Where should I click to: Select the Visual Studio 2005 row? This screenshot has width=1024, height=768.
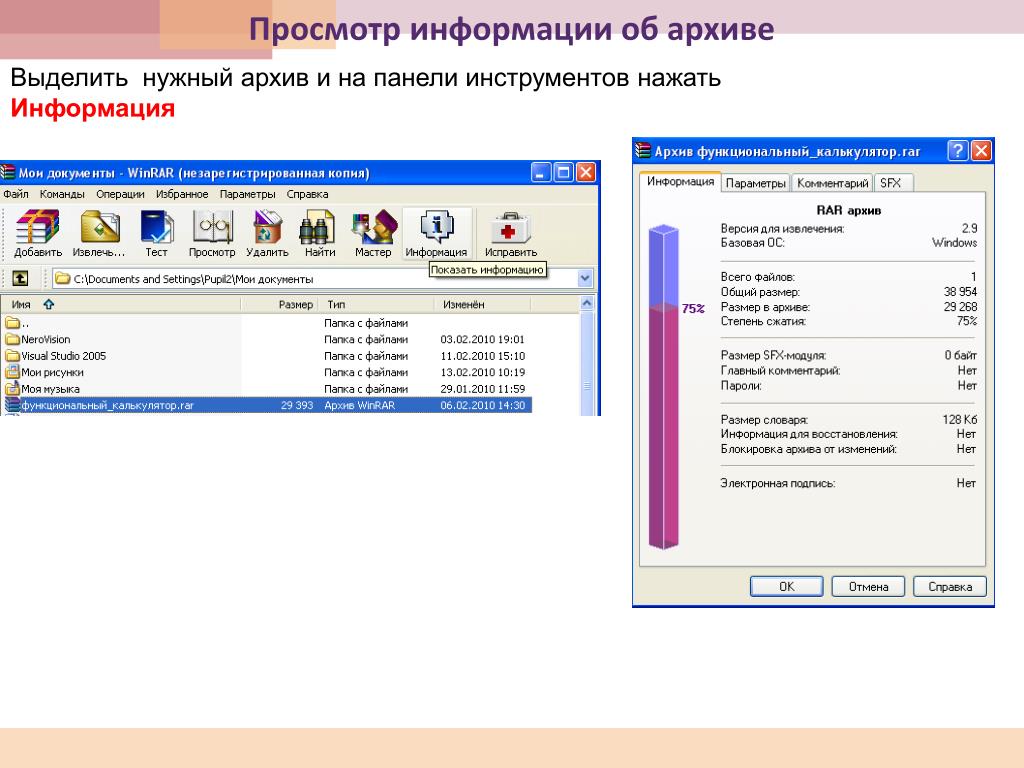tap(266, 355)
